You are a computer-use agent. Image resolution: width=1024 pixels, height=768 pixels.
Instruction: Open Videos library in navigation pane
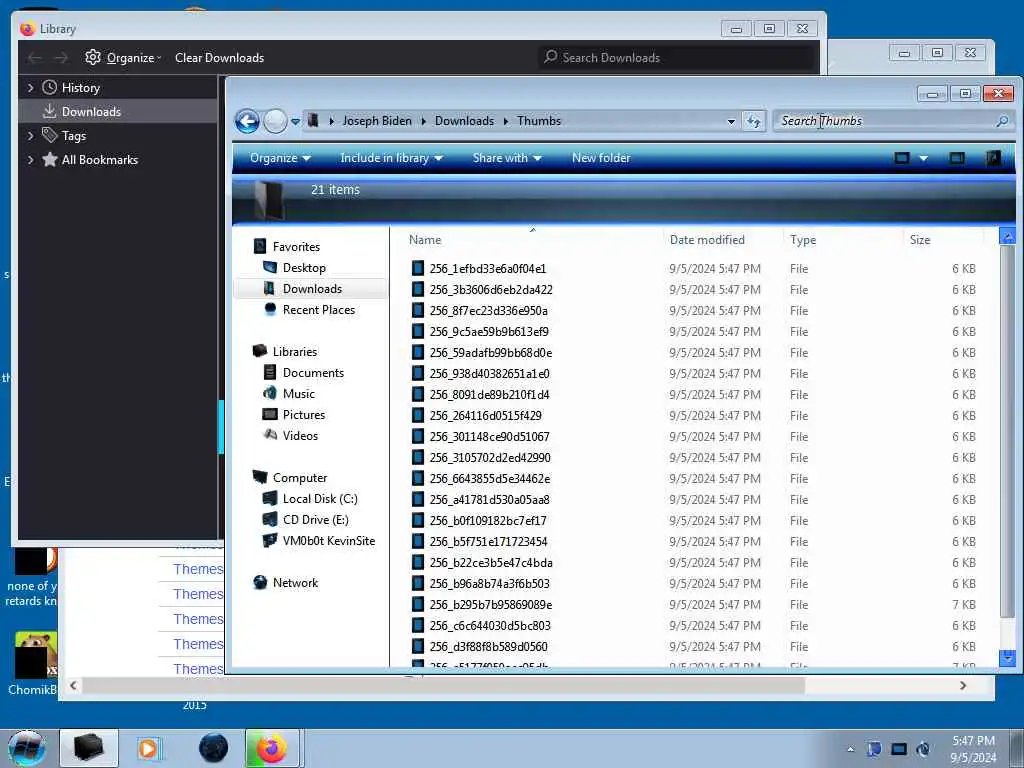300,436
